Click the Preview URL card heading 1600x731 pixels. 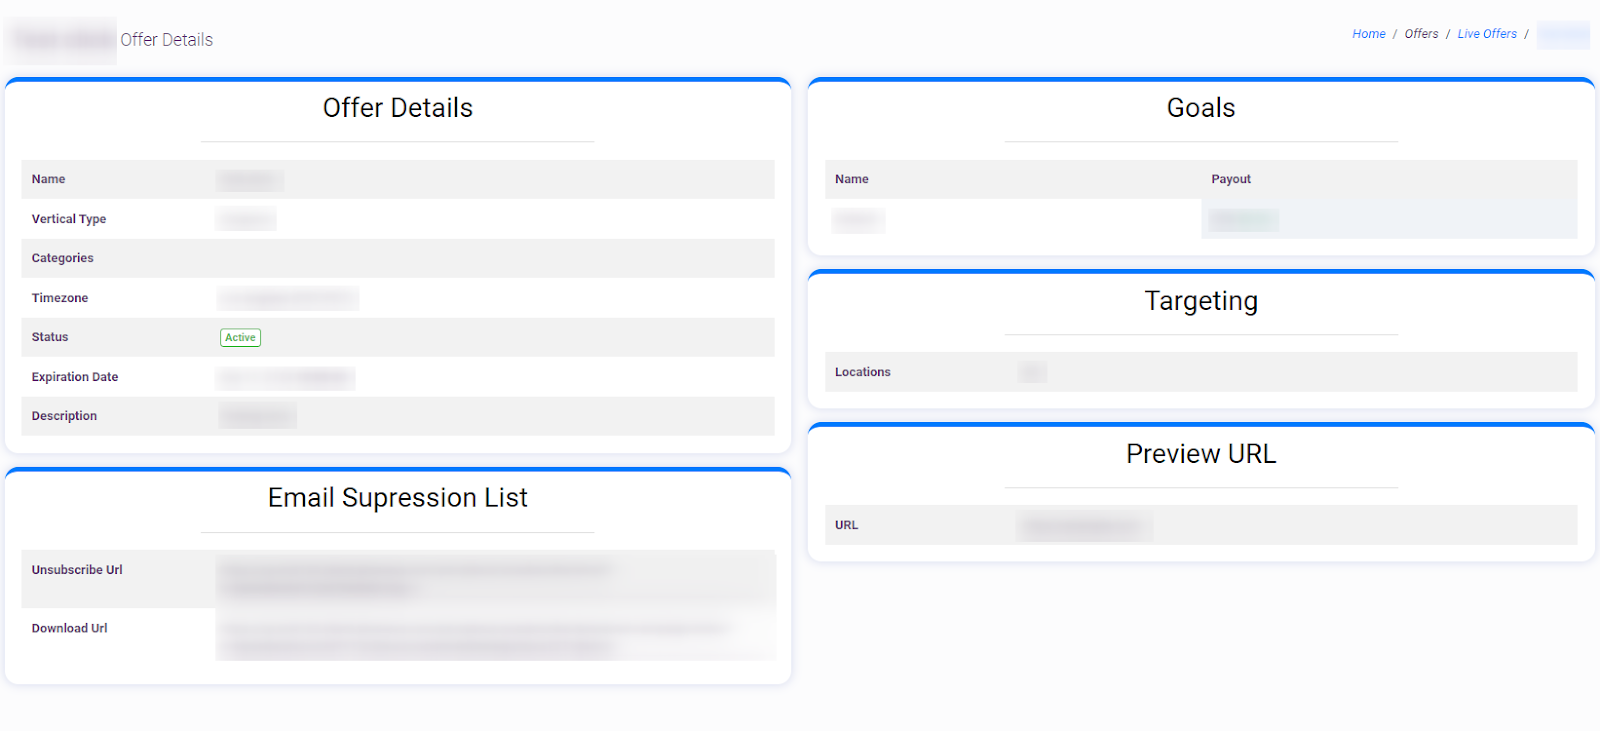point(1200,454)
